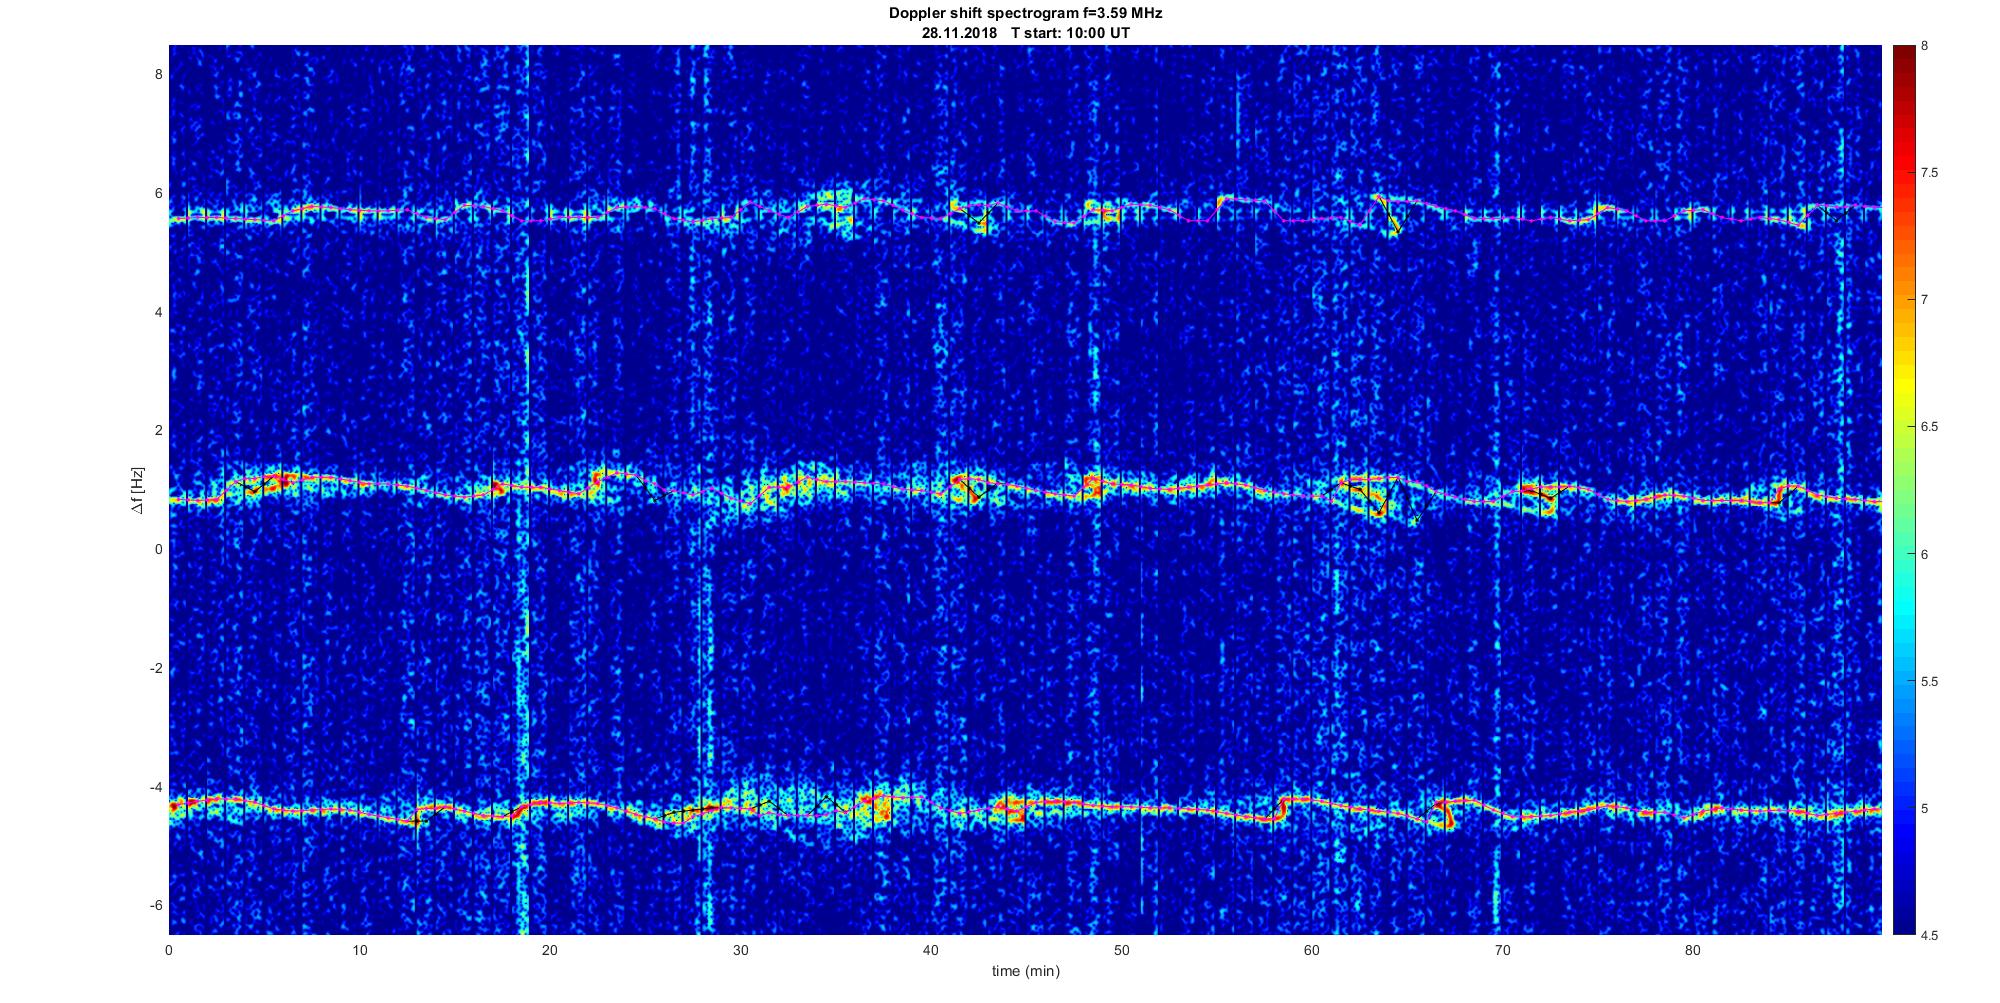
Task: Click the x-axis tick label '40'
Action: tap(931, 950)
